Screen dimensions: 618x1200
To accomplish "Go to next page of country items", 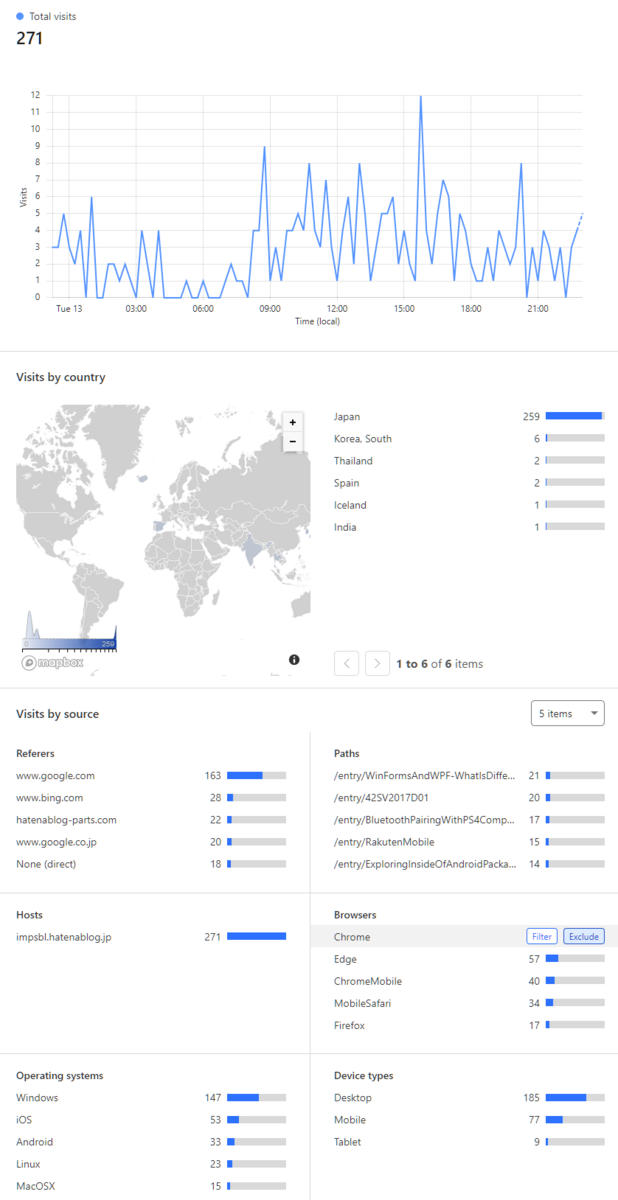I will (377, 663).
